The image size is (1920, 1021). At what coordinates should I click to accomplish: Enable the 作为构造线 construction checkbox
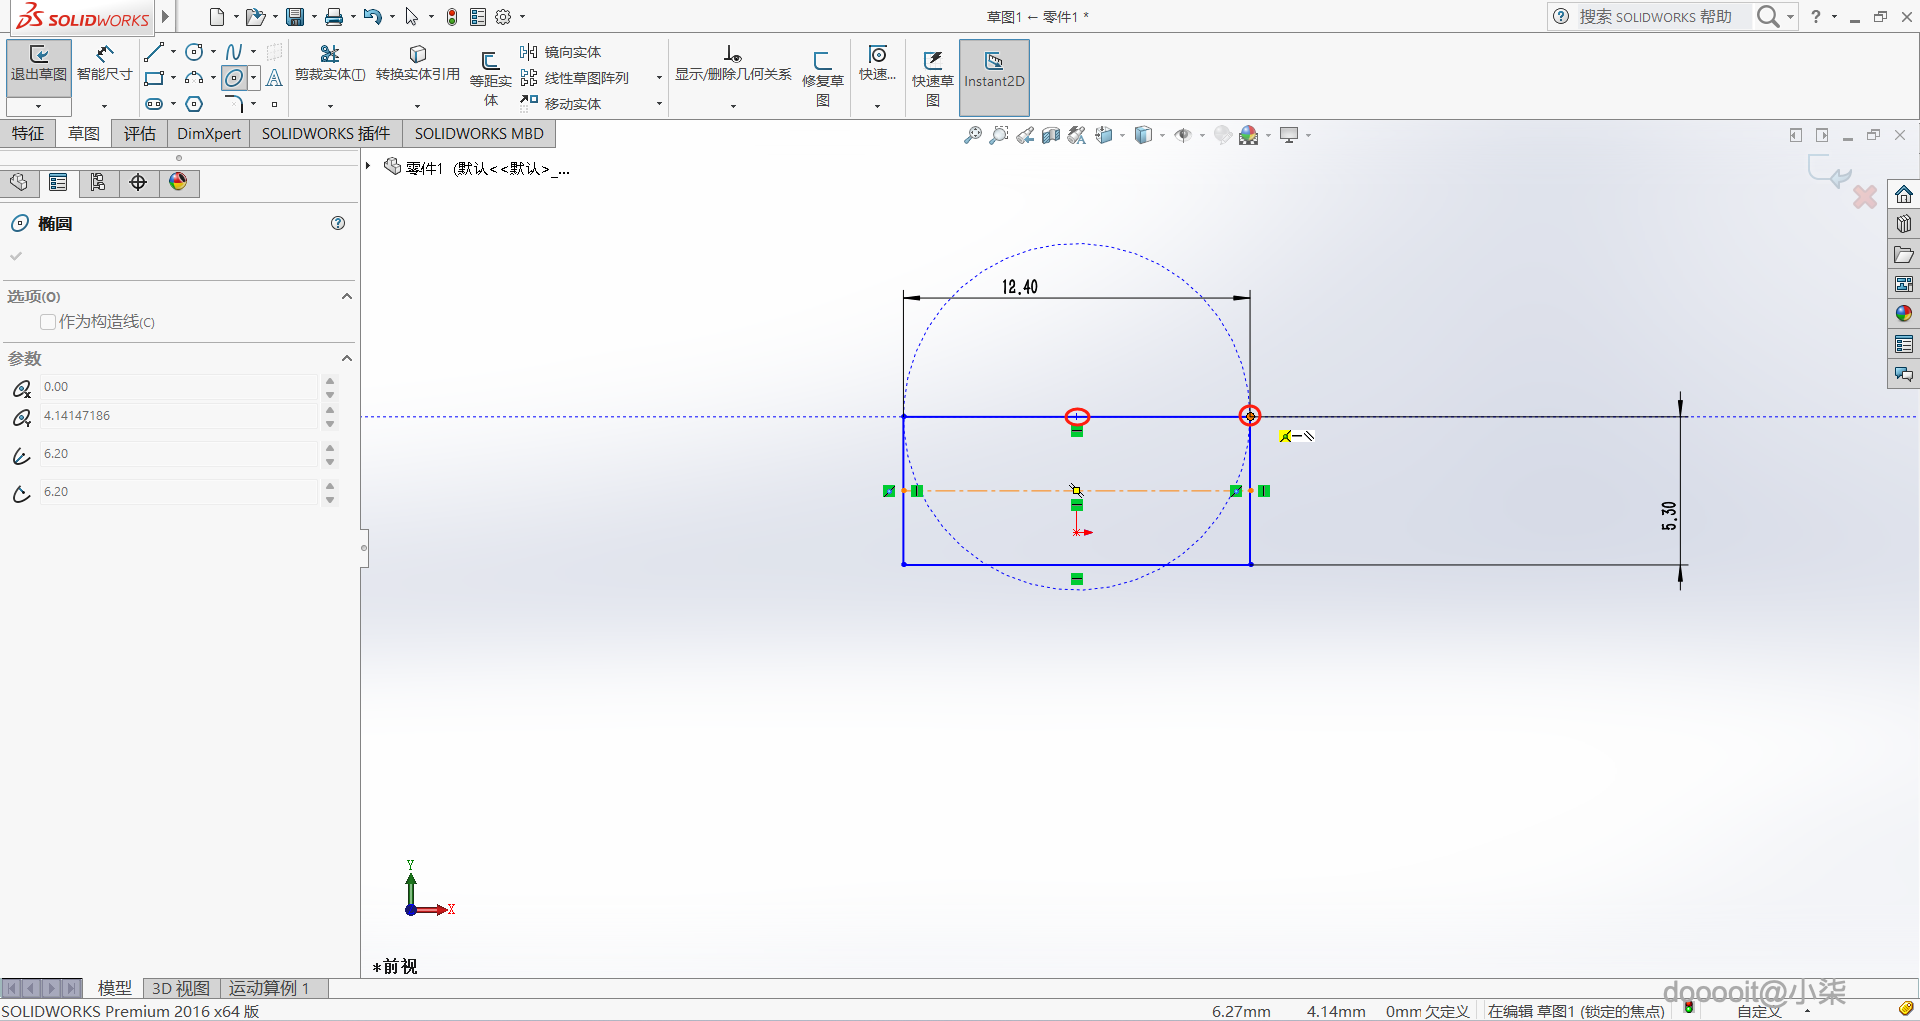pyautogui.click(x=48, y=322)
